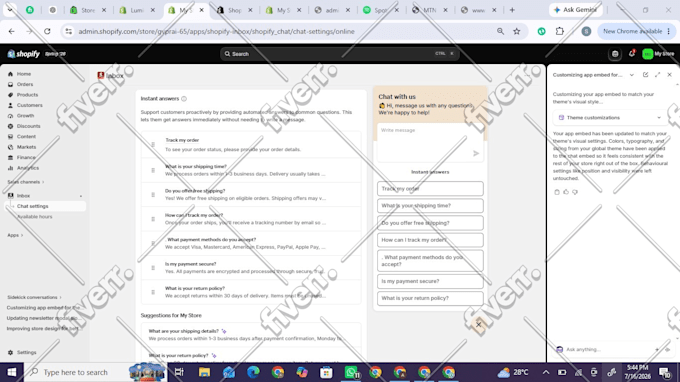The image size is (680, 382).
Task: Open suggestion What are your shipping details
Action: point(251,335)
